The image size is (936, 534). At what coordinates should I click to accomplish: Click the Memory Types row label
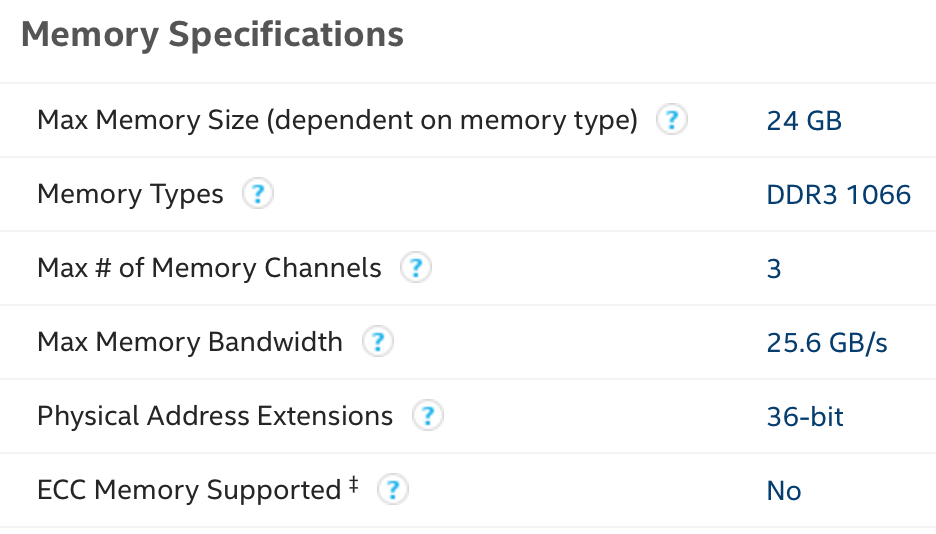[130, 194]
